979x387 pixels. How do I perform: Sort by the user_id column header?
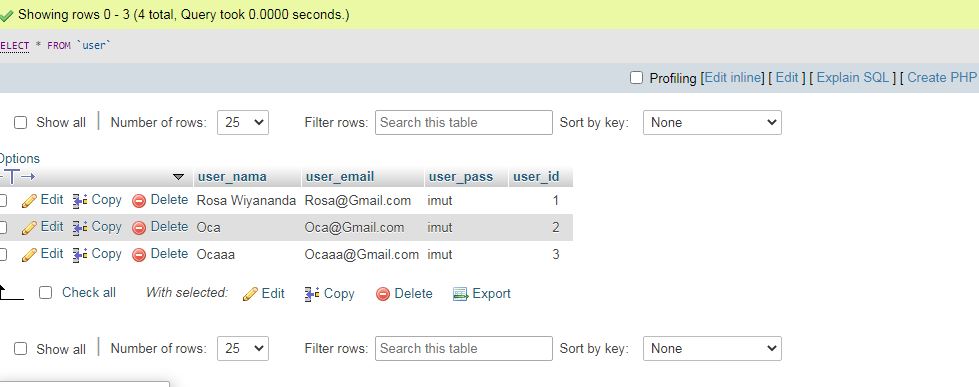(x=536, y=177)
